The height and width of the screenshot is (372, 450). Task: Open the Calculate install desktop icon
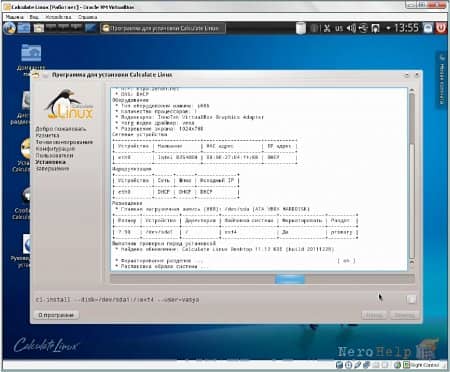(x=25, y=148)
